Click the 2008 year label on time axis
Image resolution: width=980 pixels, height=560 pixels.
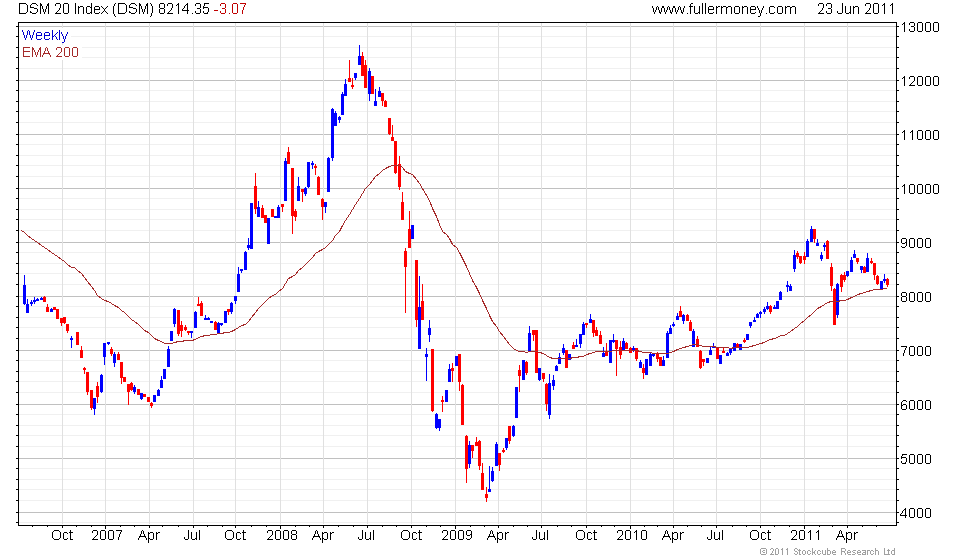pyautogui.click(x=281, y=536)
